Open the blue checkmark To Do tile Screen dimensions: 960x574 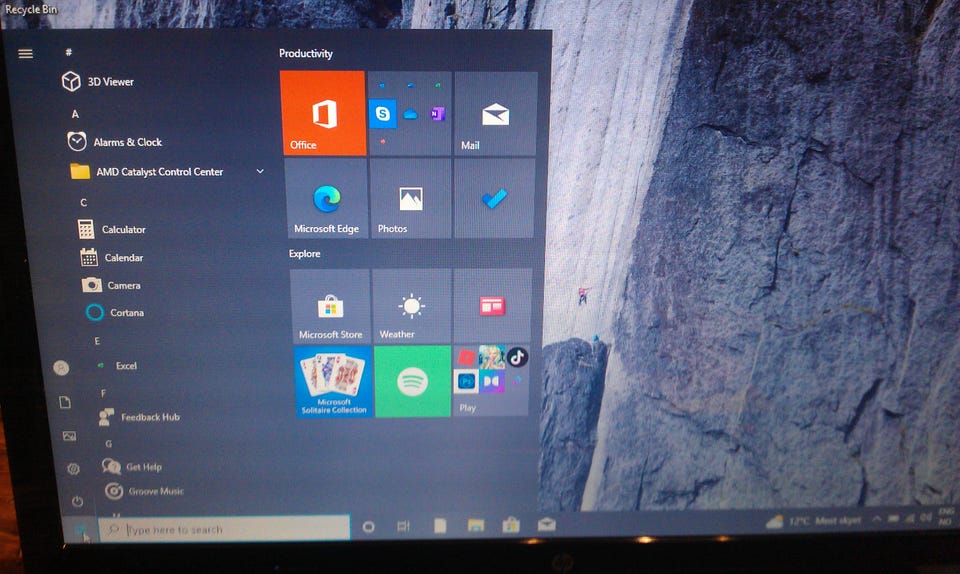pos(494,198)
